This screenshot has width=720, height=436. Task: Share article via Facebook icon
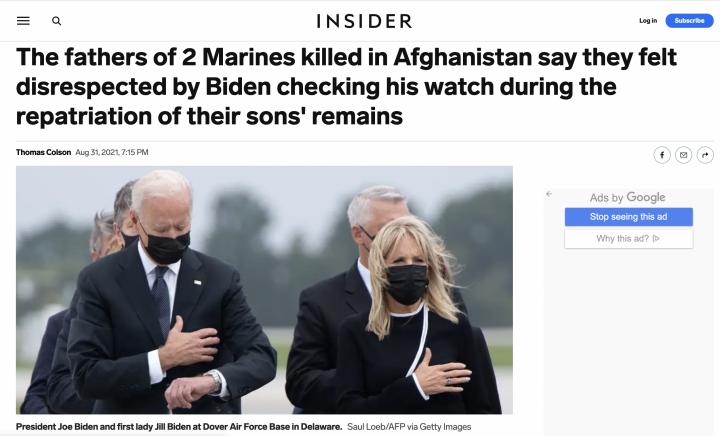[662, 155]
